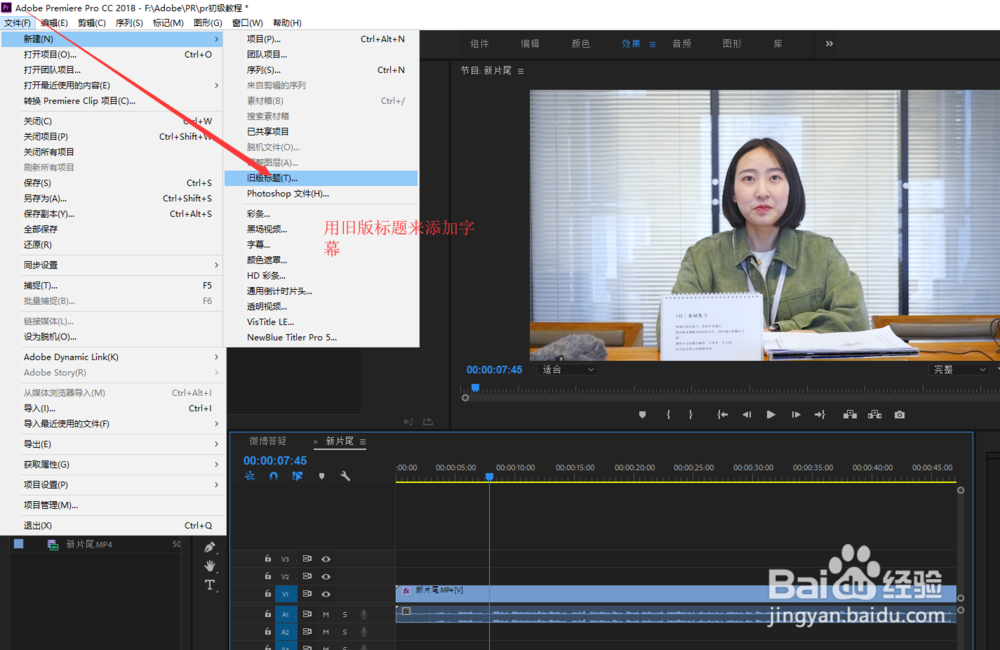Click timeline timecode 00:00:07:45 field
The height and width of the screenshot is (650, 1000).
275,461
